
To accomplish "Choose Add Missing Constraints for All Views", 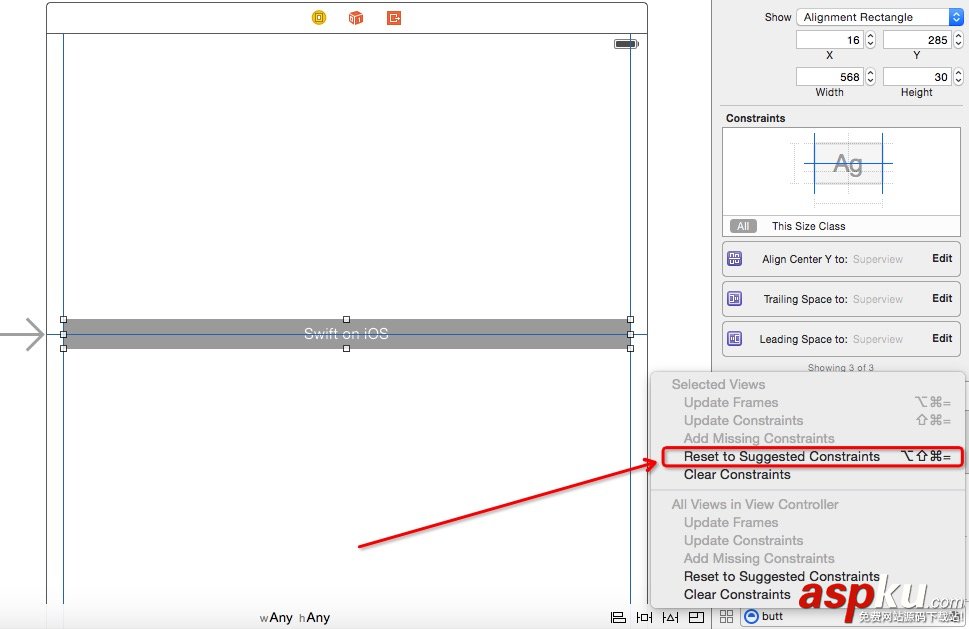I will pyautogui.click(x=810, y=558).
